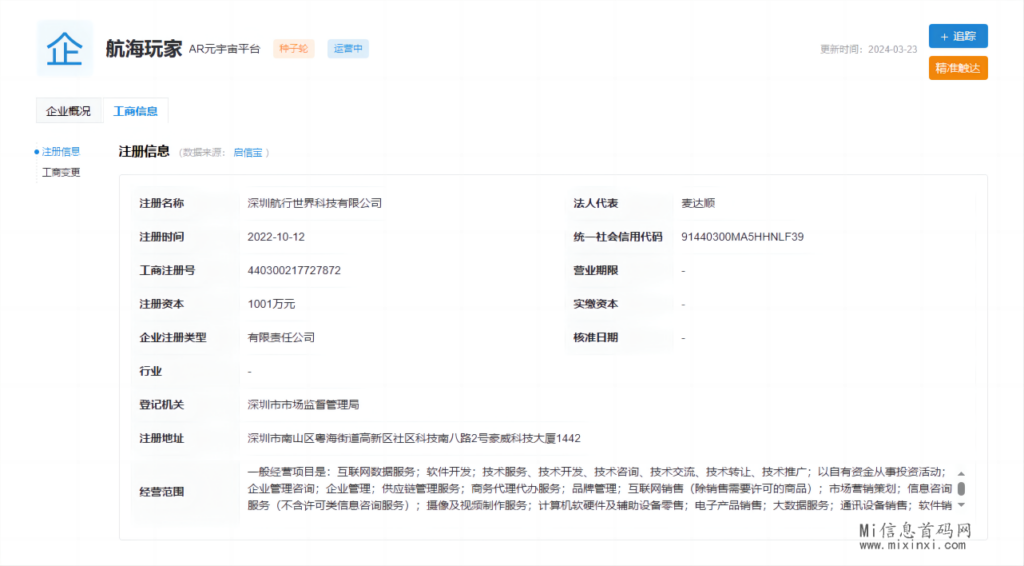Go to 注册信息 in the sidebar
The width and height of the screenshot is (1024, 566).
[x=61, y=152]
